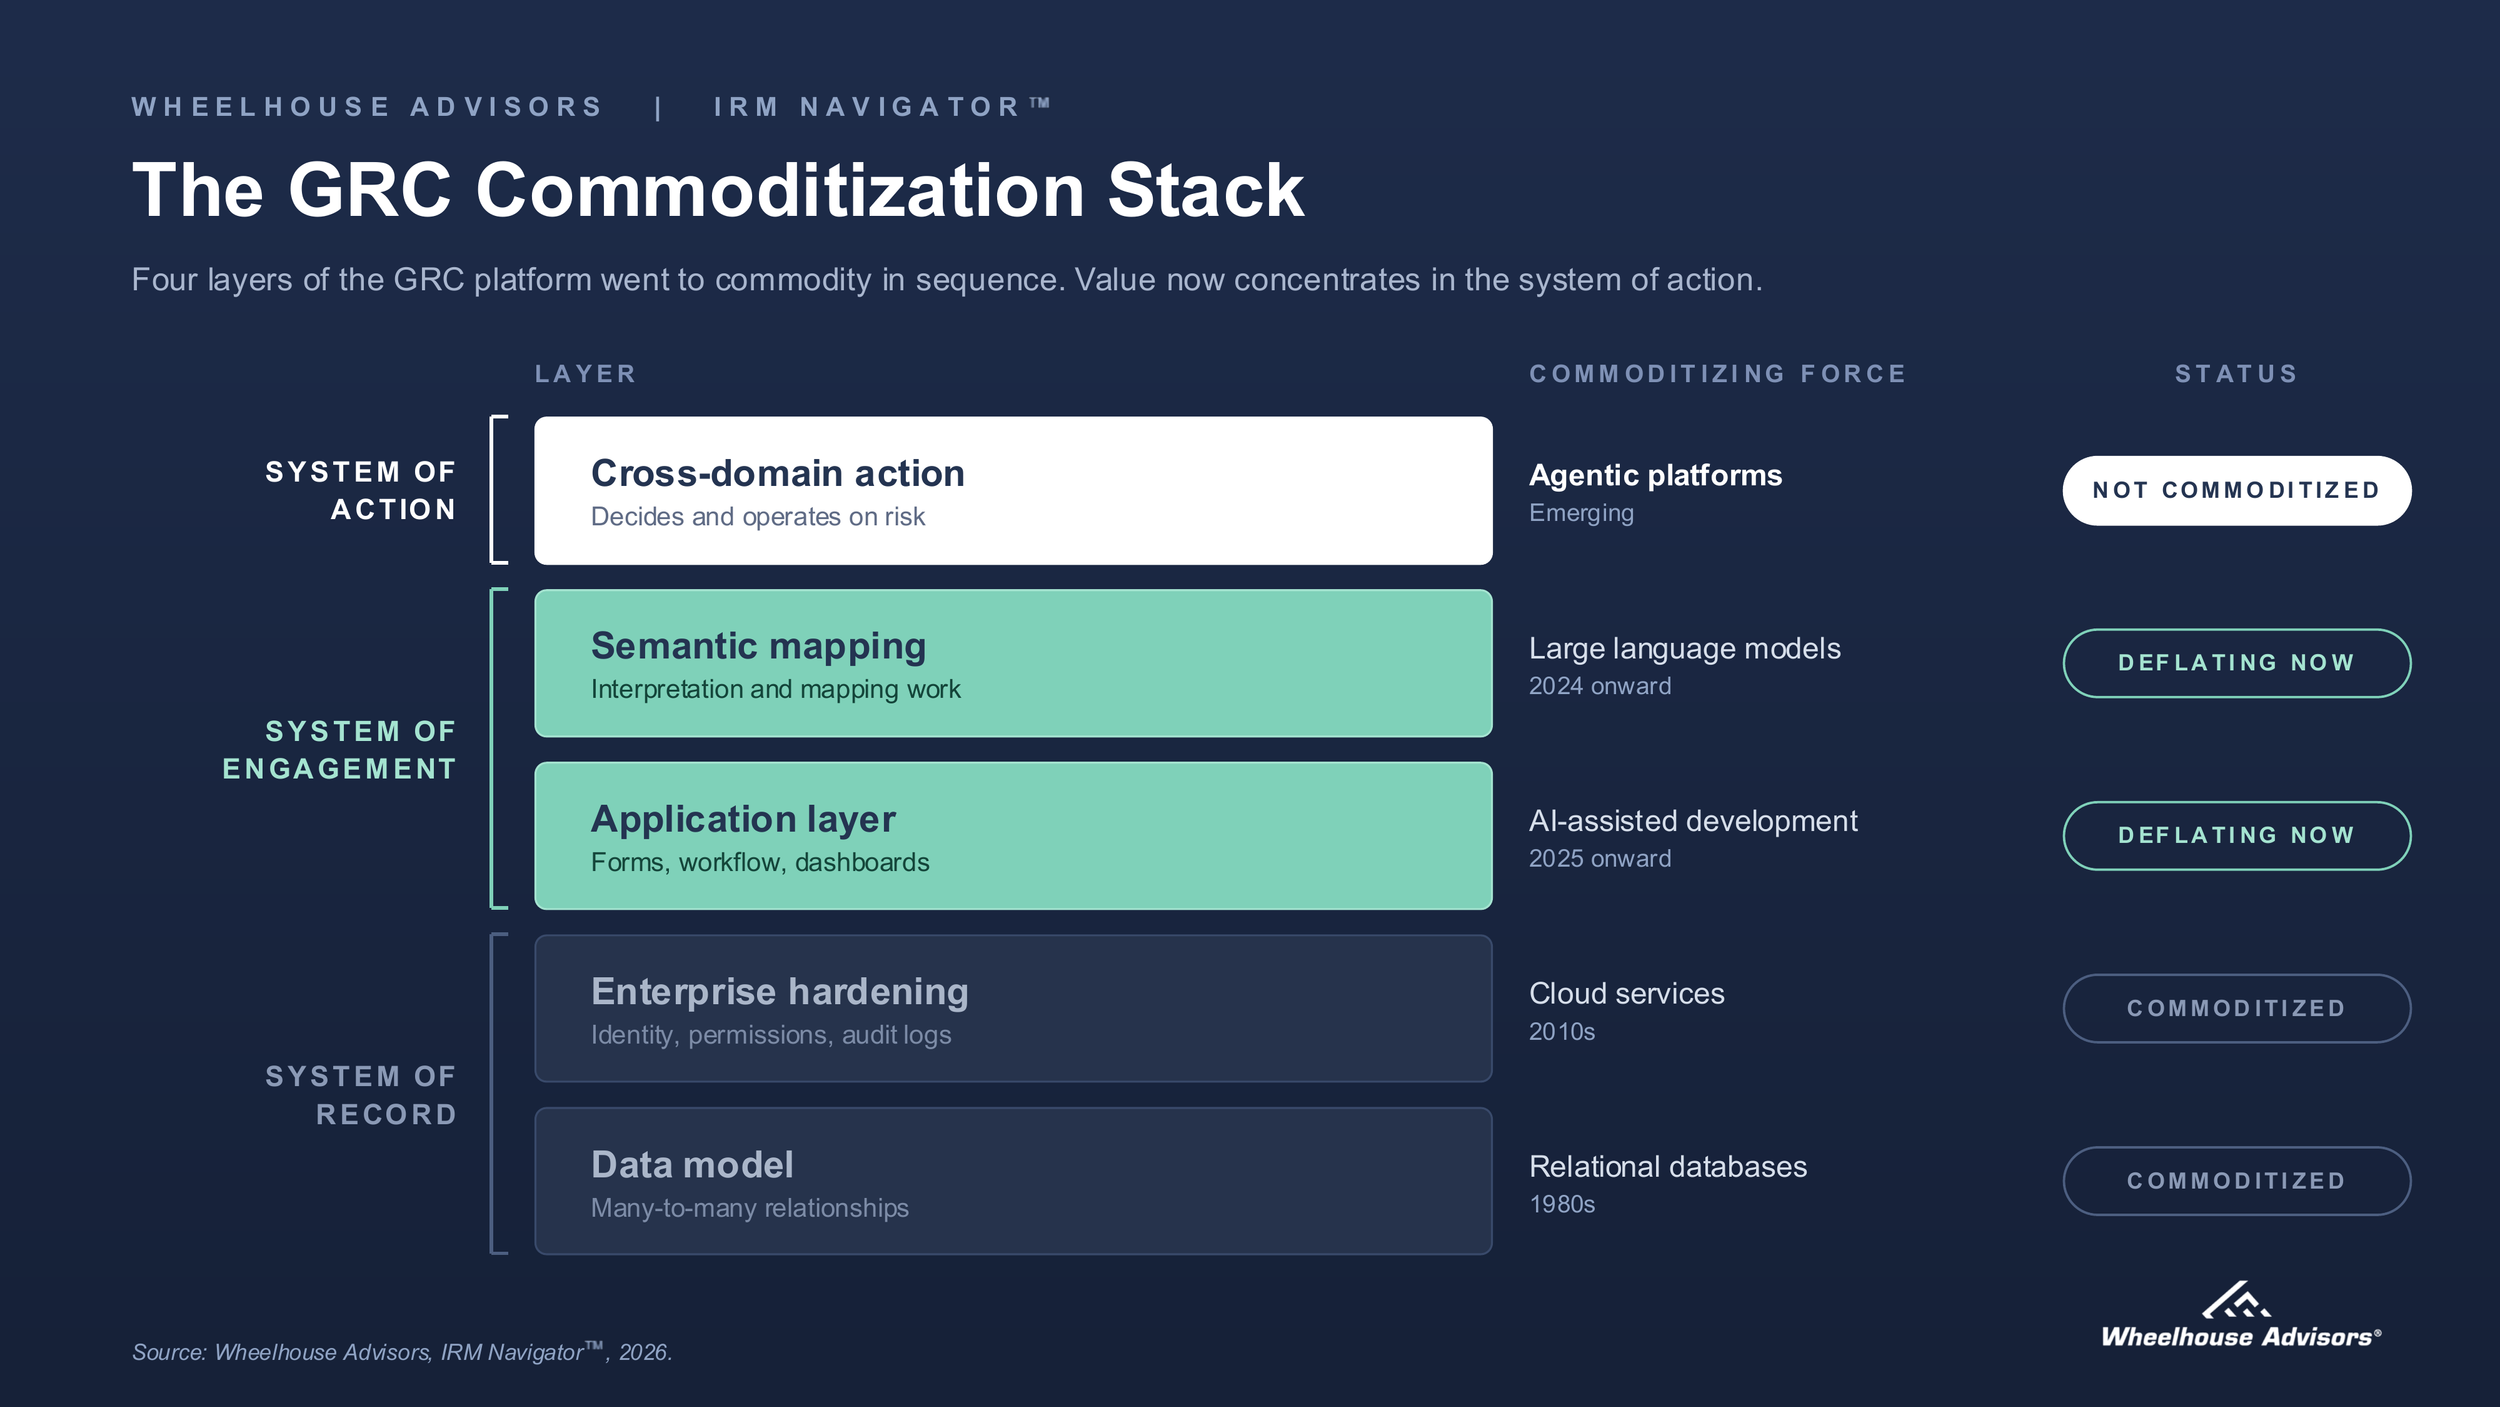Click Many-to-many relationships text
Viewport: 2500px width, 1407px height.
pyautogui.click(x=750, y=1208)
